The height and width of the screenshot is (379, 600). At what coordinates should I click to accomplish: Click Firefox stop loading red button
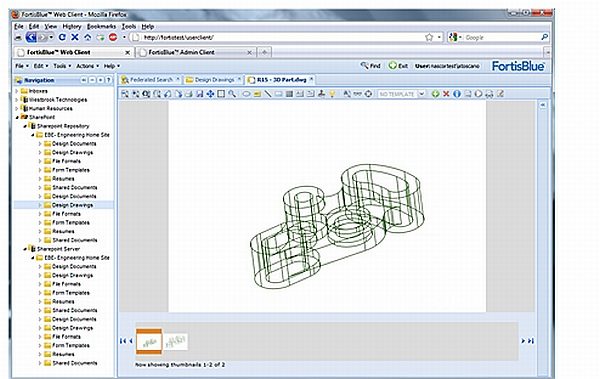(x=113, y=37)
